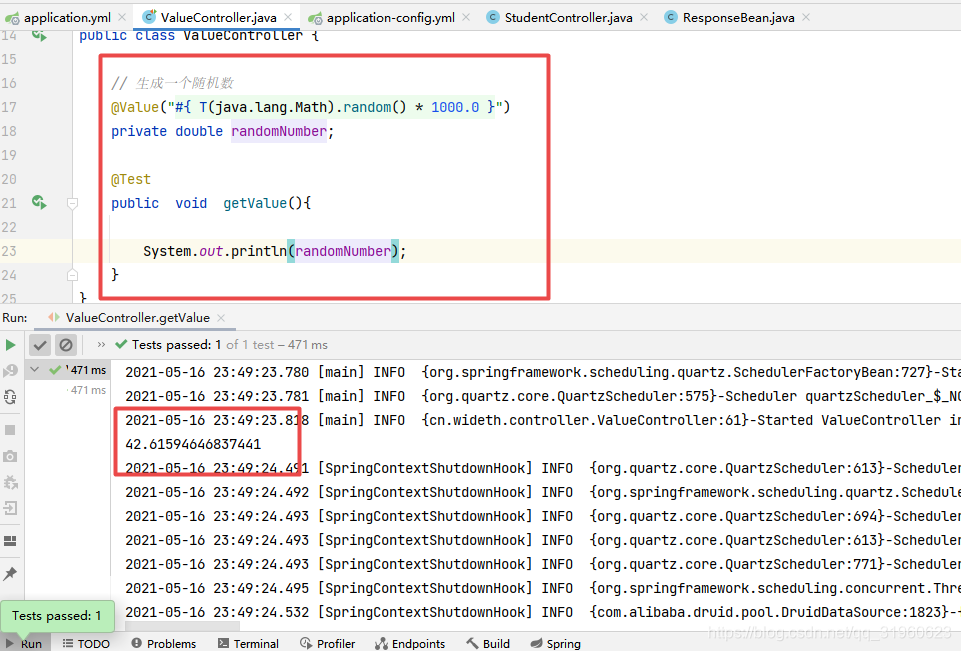961x651 pixels.
Task: Open the Endpoints tool window
Action: (409, 644)
